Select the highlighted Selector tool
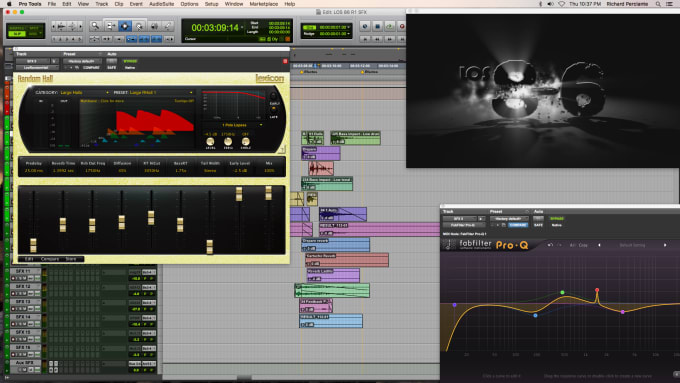The height and width of the screenshot is (383, 680). [x=125, y=26]
